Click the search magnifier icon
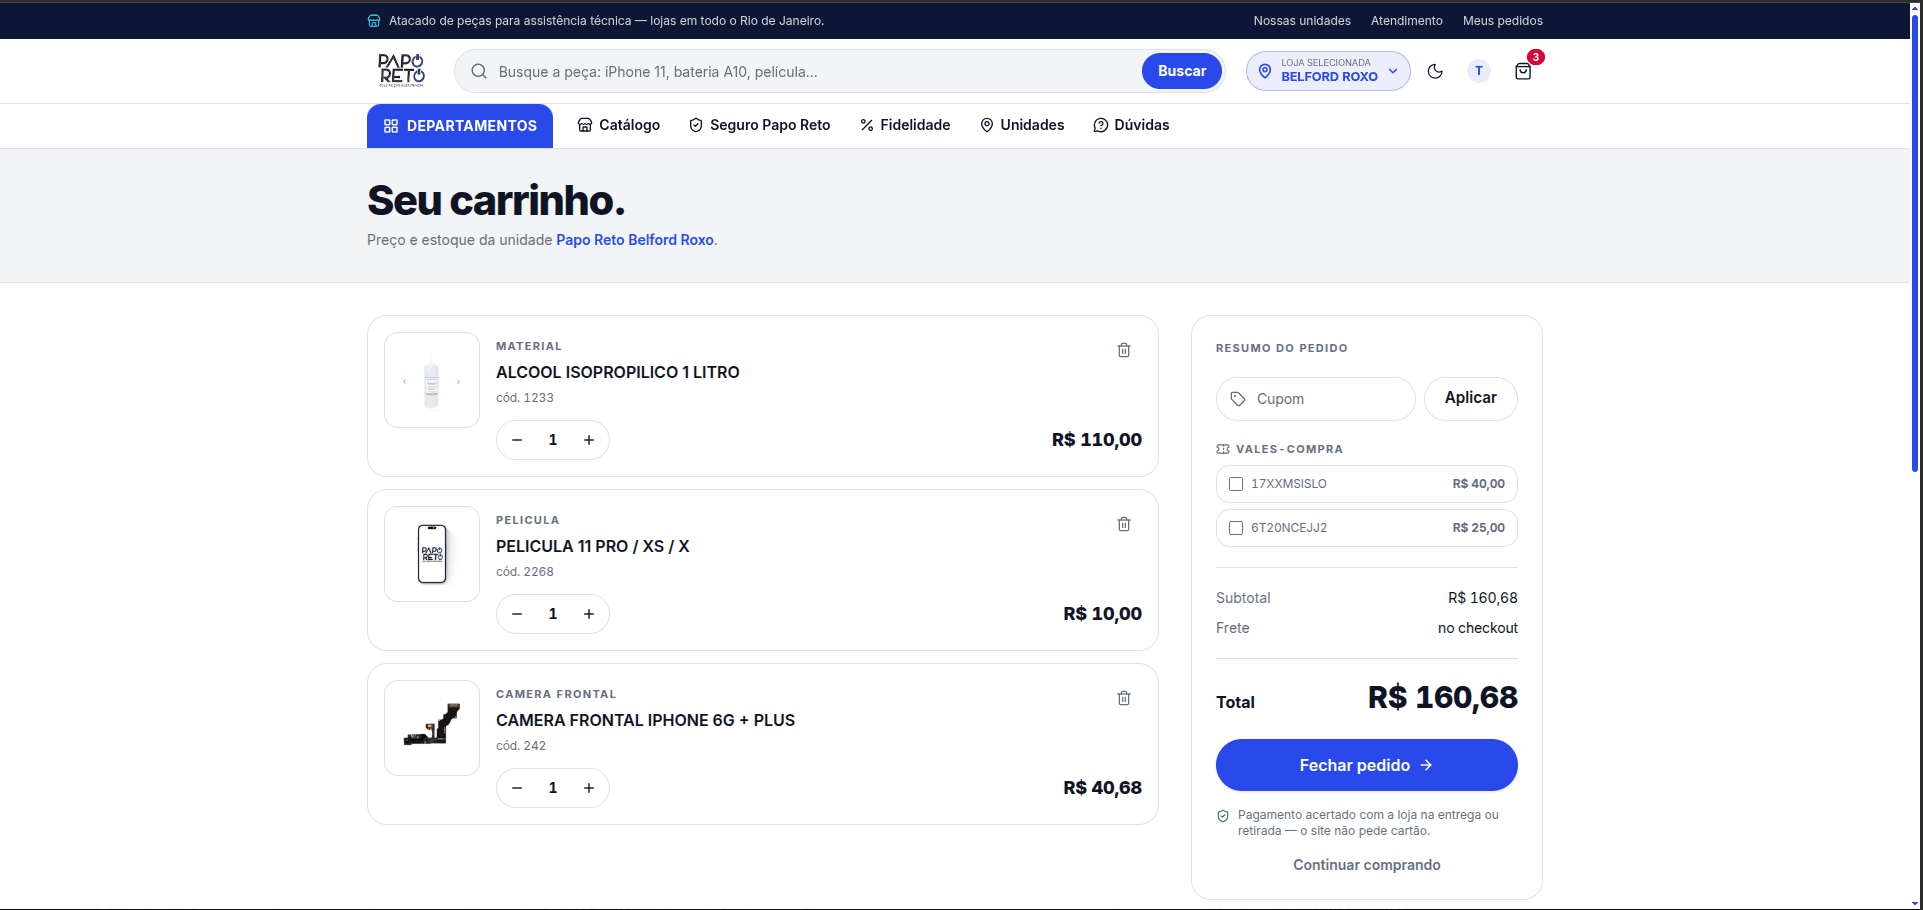This screenshot has width=1923, height=910. [479, 71]
